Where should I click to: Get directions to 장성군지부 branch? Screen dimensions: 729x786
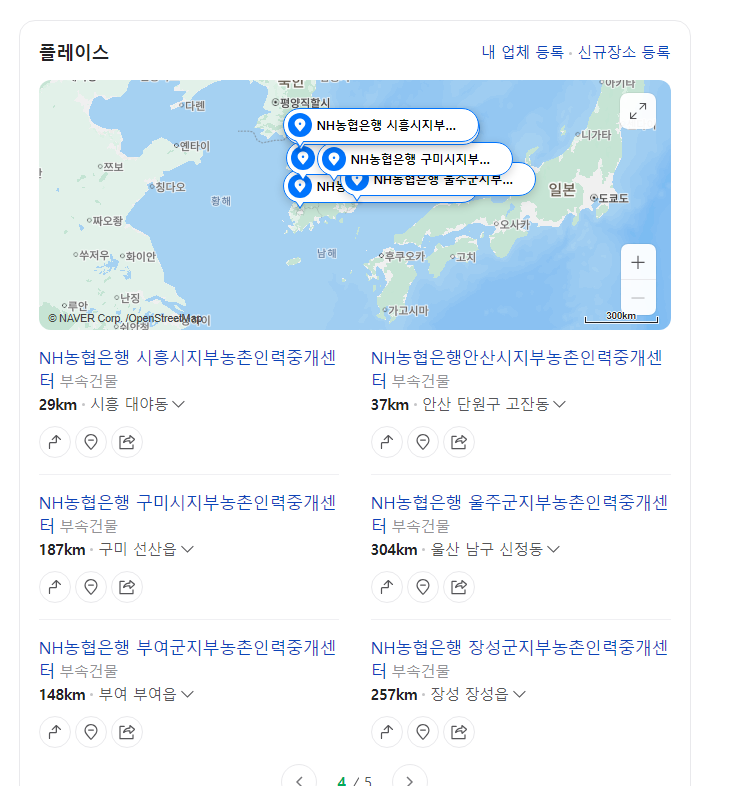[387, 732]
